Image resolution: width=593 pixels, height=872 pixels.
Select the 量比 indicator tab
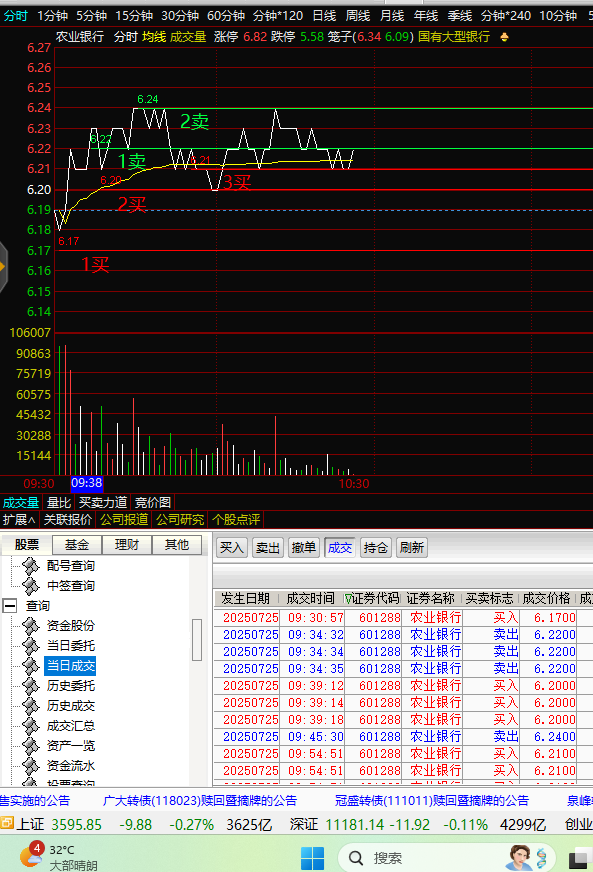[x=58, y=503]
